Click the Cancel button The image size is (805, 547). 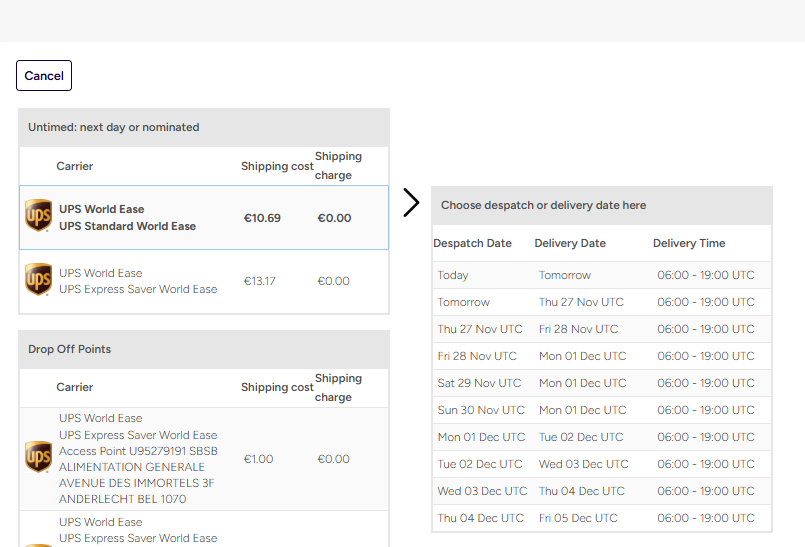[x=44, y=76]
